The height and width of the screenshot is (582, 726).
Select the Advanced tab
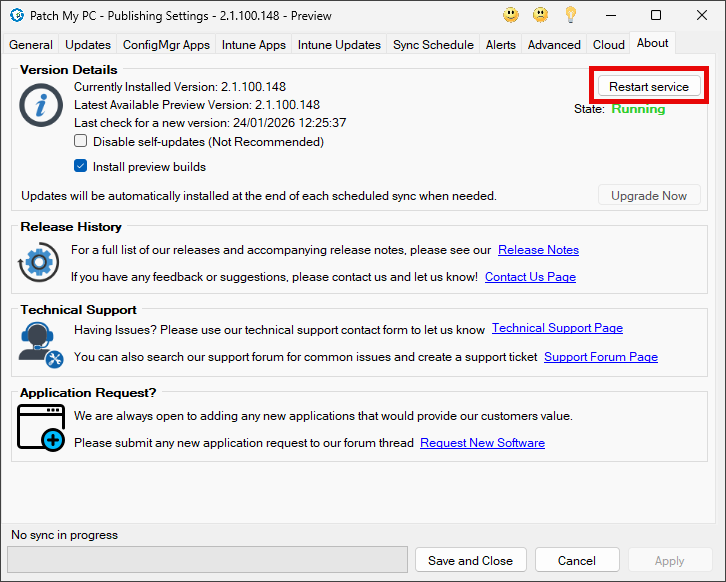[554, 44]
